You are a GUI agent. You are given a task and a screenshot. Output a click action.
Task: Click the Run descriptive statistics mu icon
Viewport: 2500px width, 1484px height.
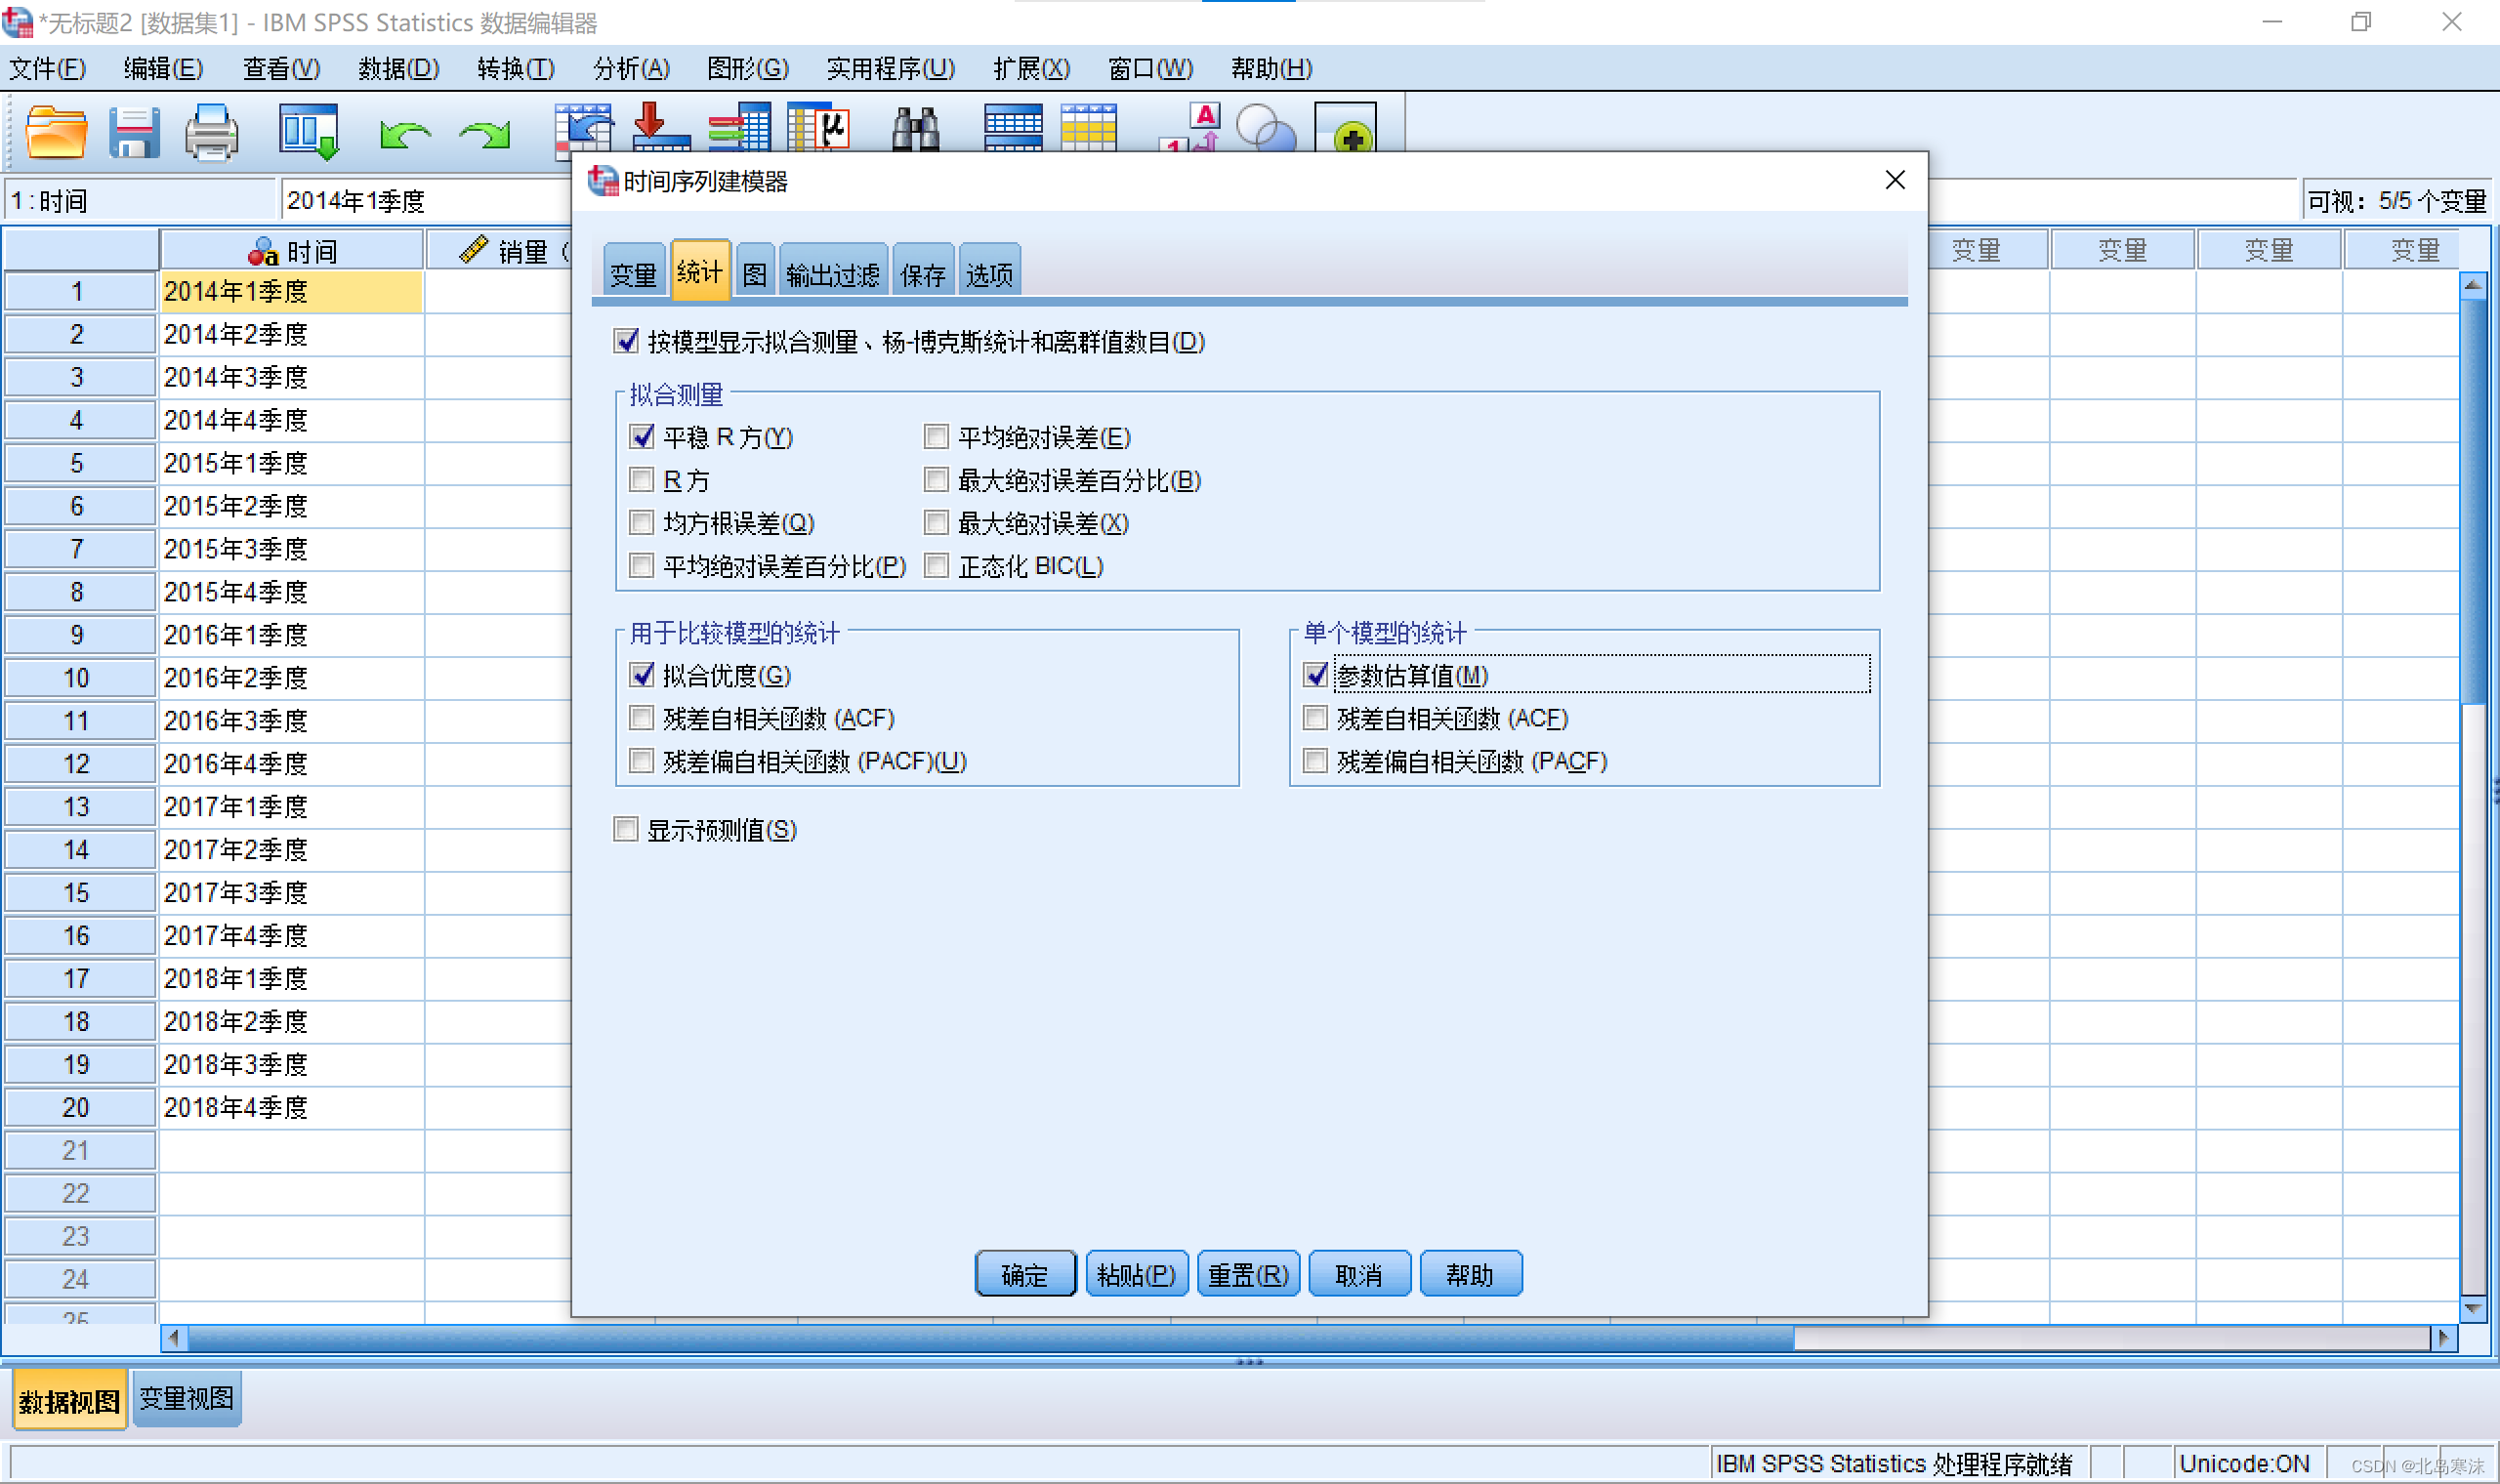(819, 130)
